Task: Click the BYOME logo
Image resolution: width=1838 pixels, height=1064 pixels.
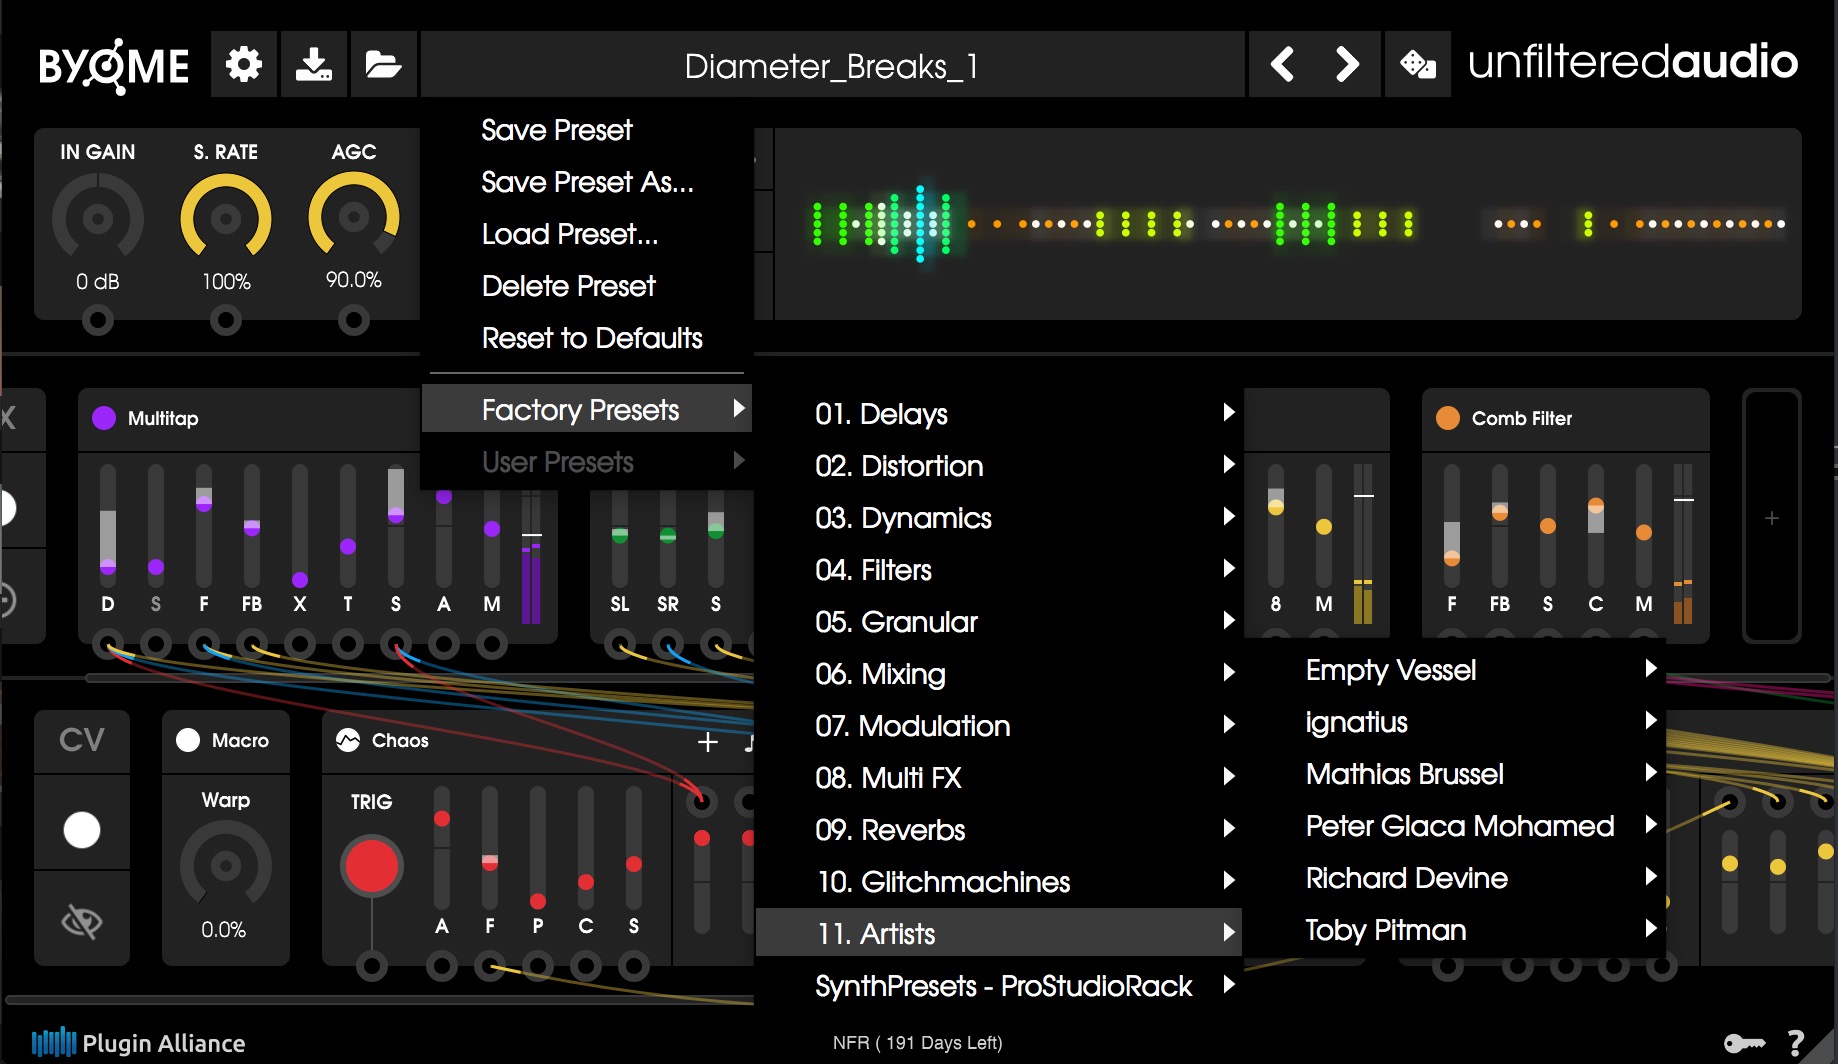Action: 113,66
